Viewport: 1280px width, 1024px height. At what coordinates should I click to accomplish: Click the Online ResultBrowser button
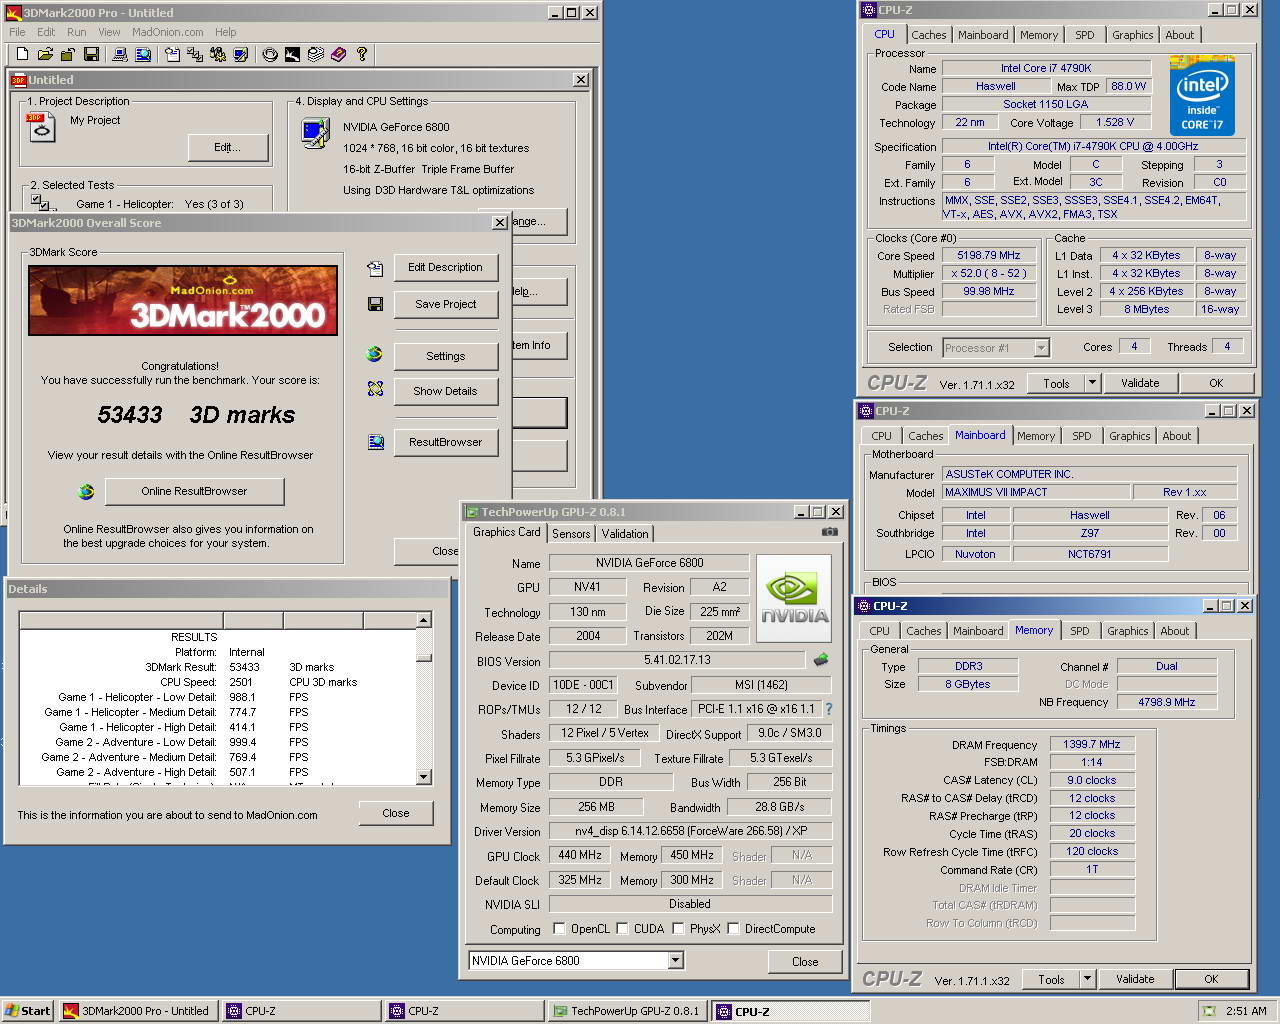pos(194,491)
